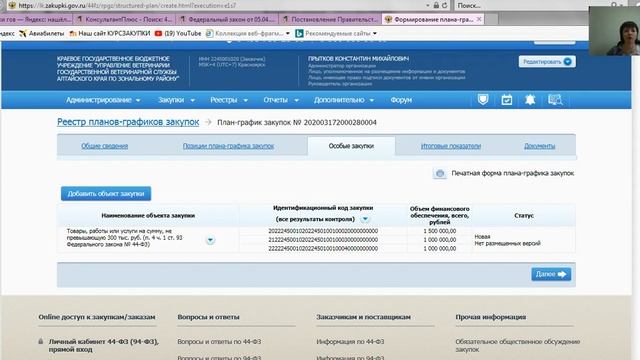Switch to the Позиции плана-графика закупок tab
This screenshot has height=360, width=640.
pyautogui.click(x=228, y=146)
